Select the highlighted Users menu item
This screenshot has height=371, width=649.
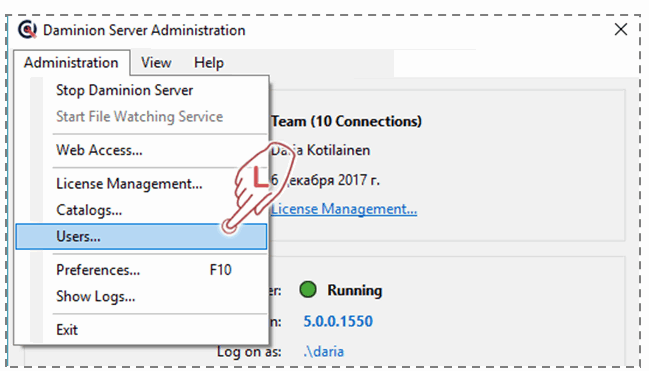point(141,236)
